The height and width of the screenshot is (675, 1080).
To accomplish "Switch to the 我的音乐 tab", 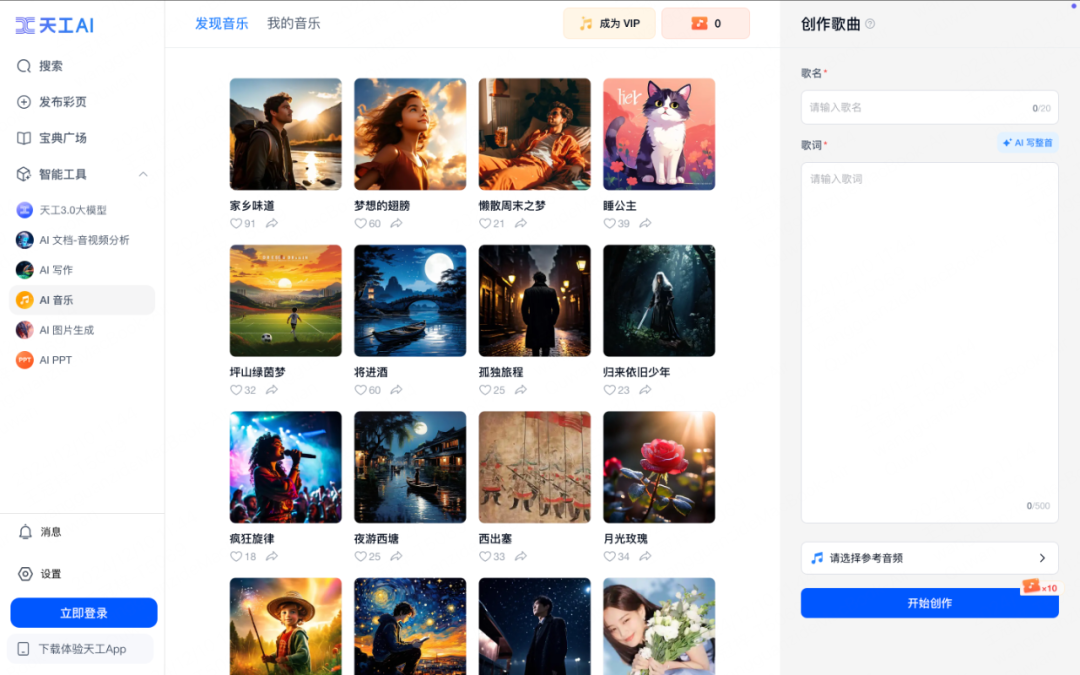I will pyautogui.click(x=294, y=22).
